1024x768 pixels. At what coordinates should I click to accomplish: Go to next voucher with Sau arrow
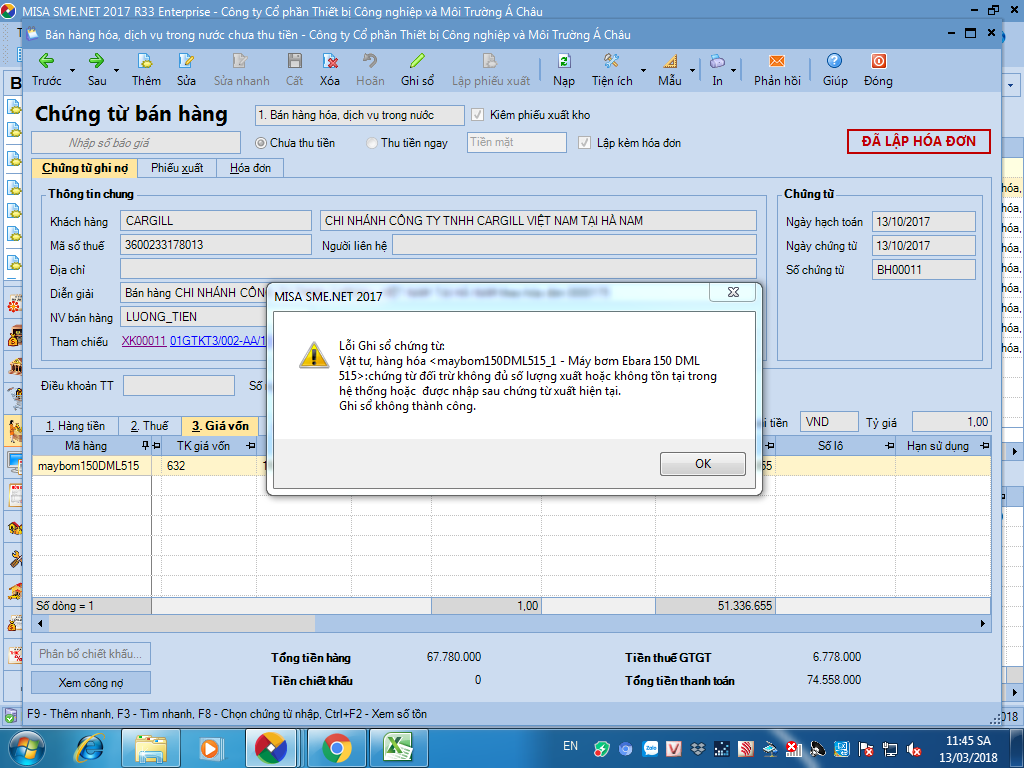point(96,61)
